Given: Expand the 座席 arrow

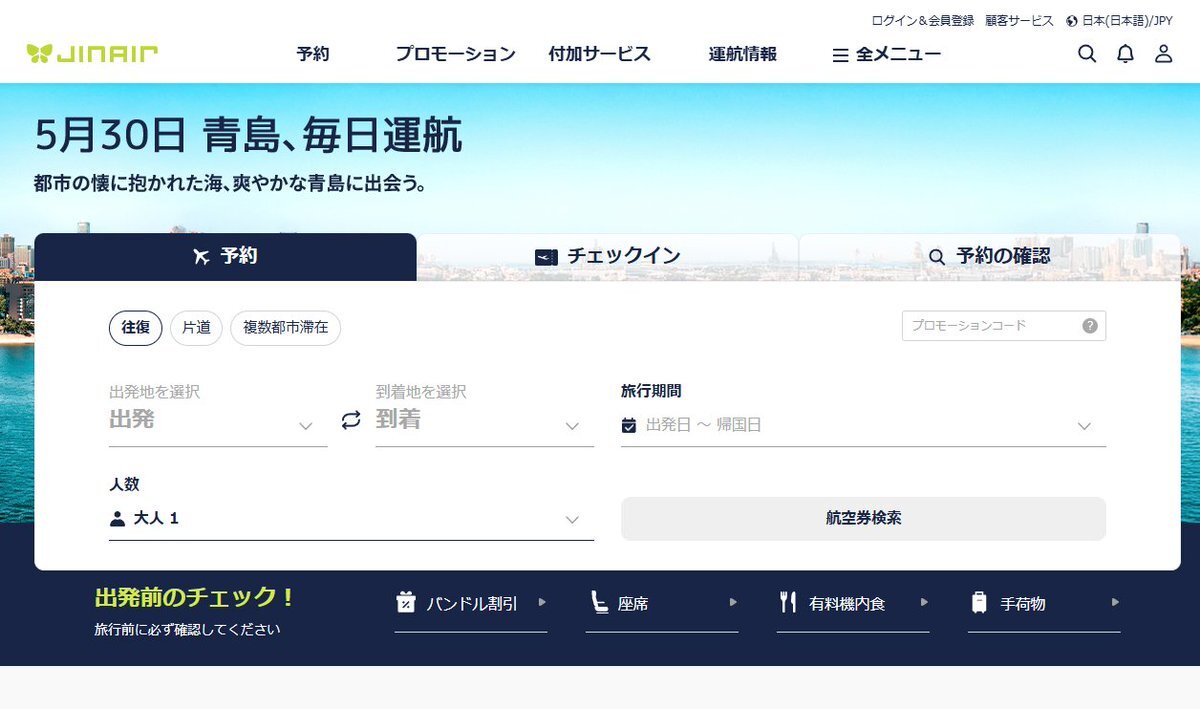Looking at the screenshot, I should coord(733,602).
